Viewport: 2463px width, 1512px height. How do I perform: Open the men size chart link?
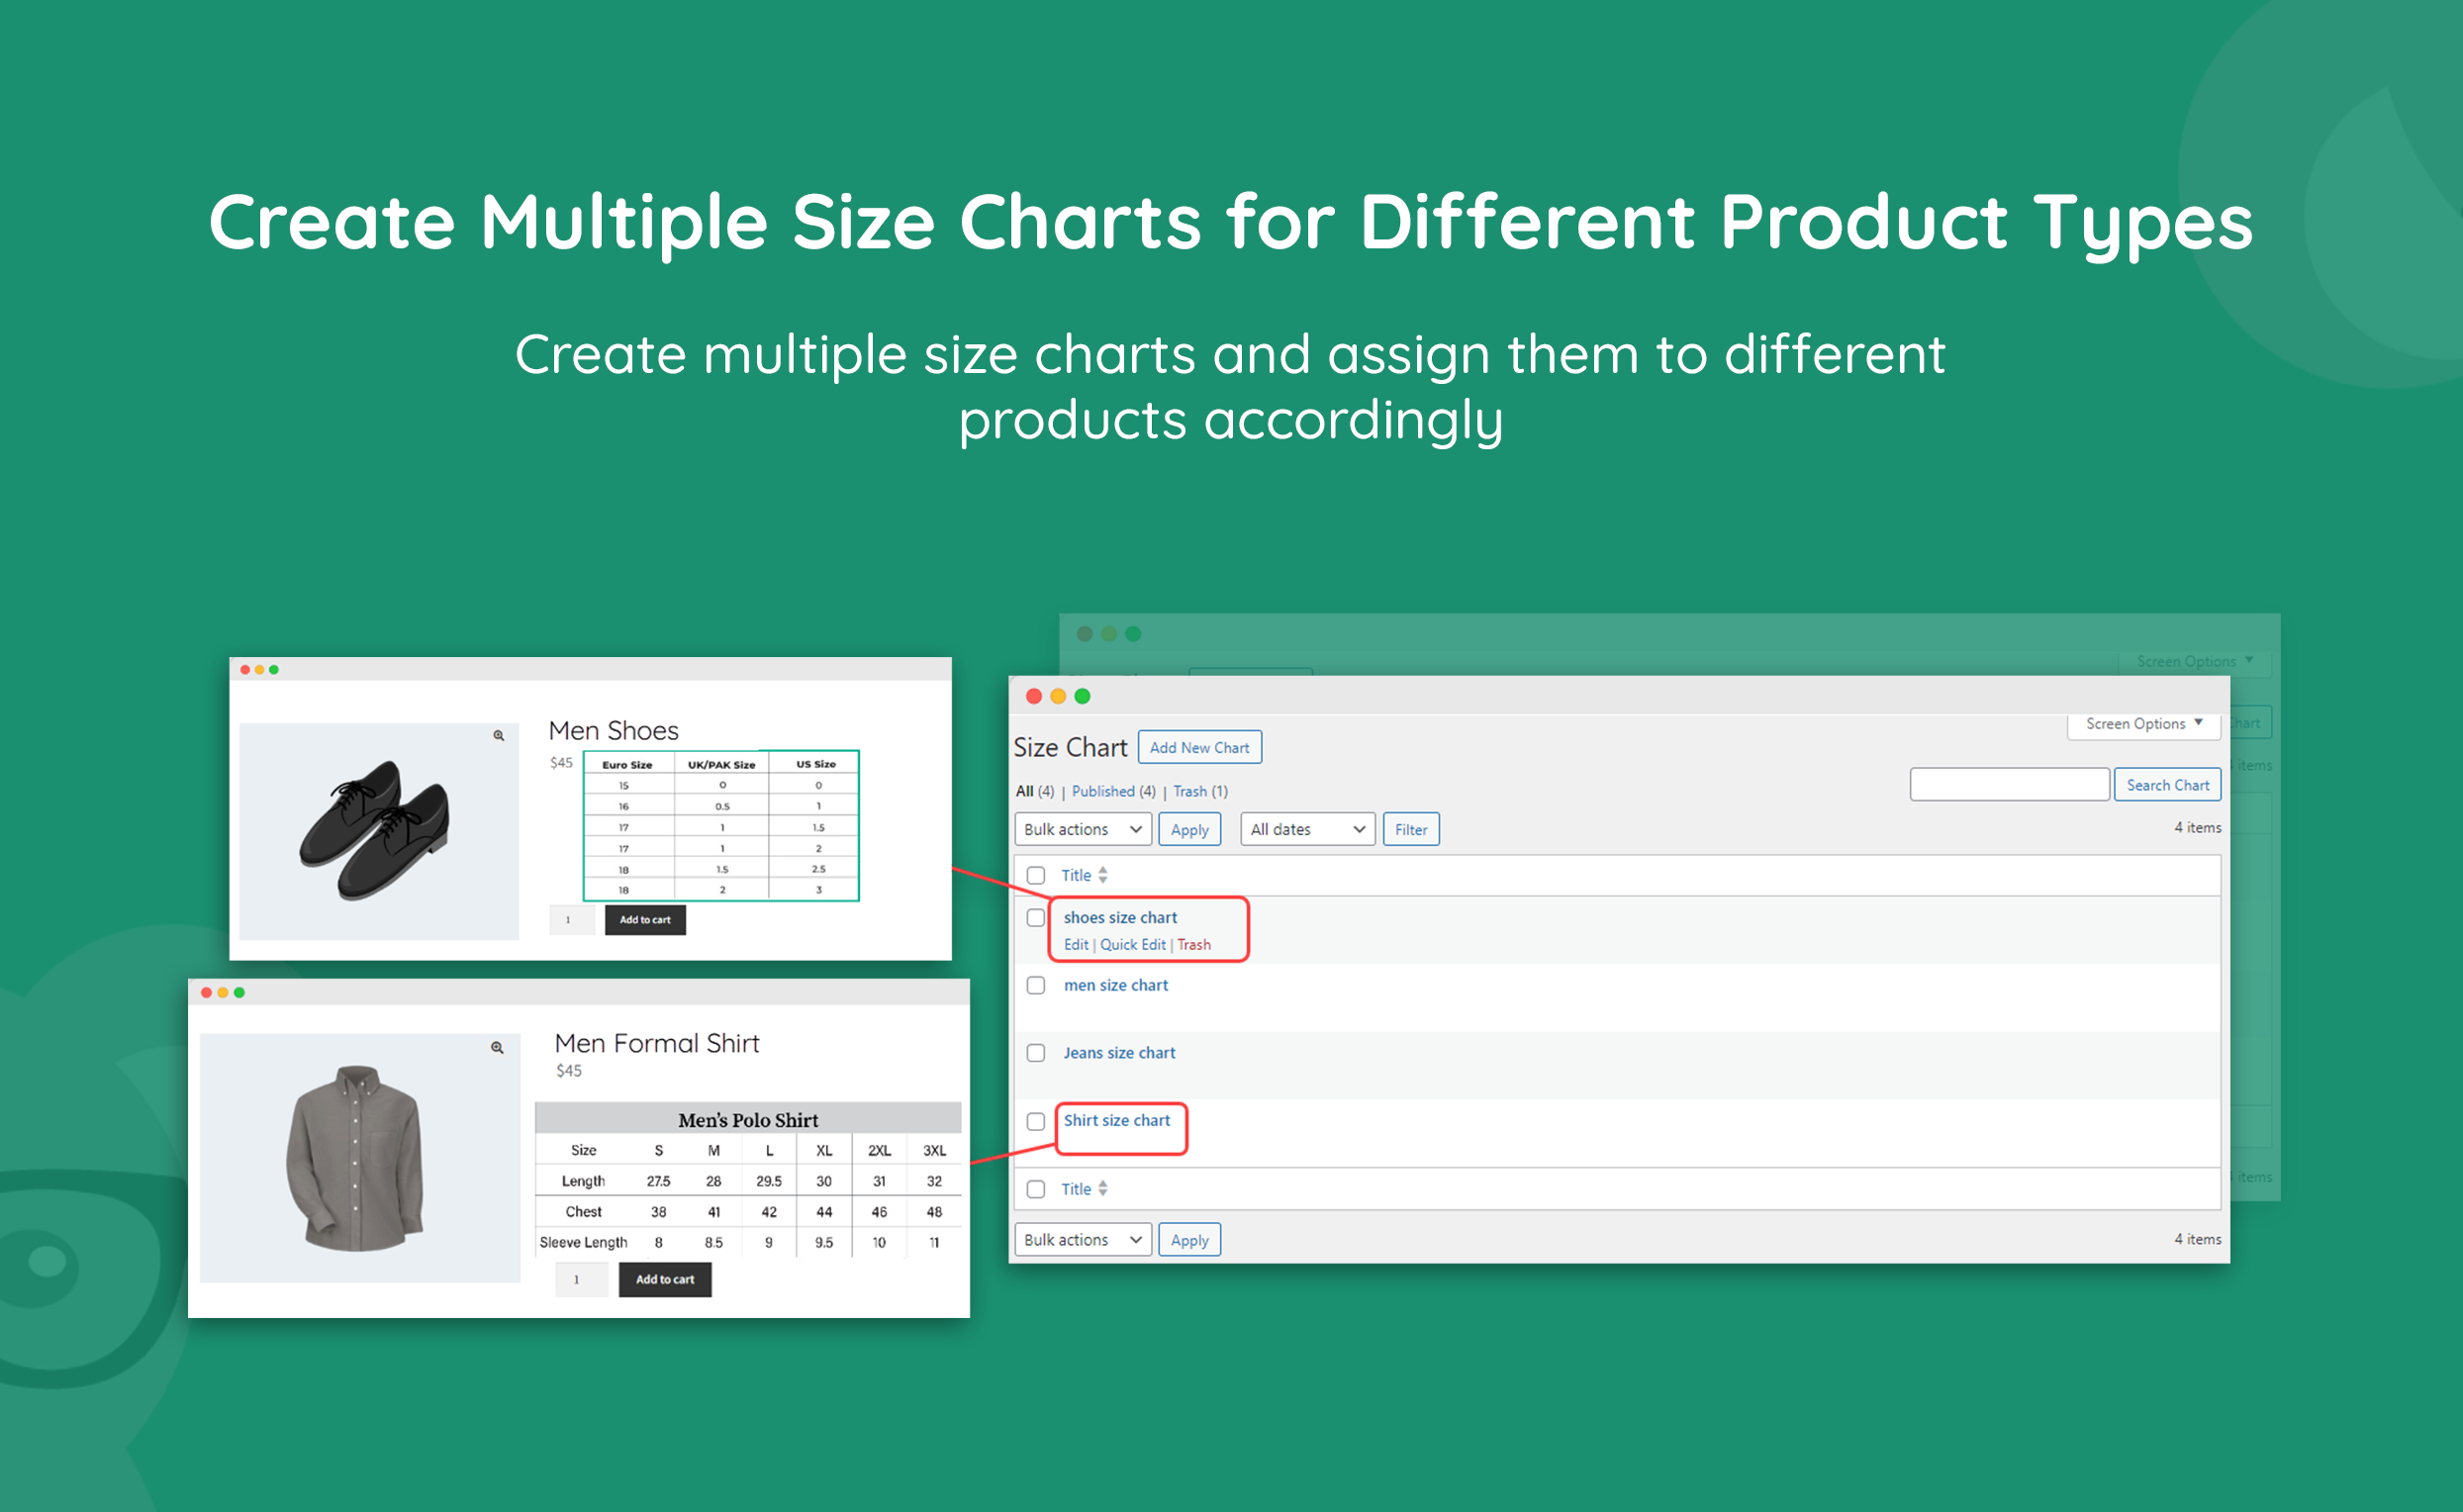click(x=1115, y=985)
